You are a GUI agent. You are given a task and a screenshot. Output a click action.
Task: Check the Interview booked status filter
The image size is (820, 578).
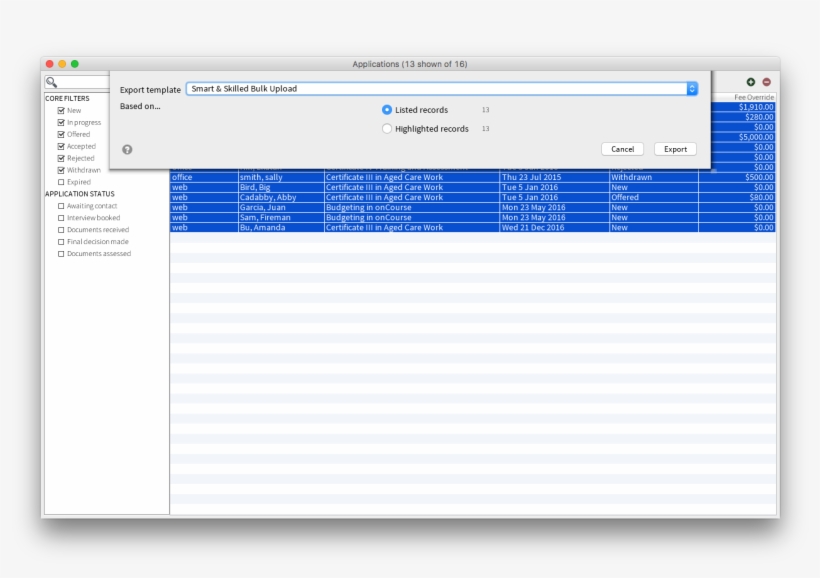pos(61,217)
